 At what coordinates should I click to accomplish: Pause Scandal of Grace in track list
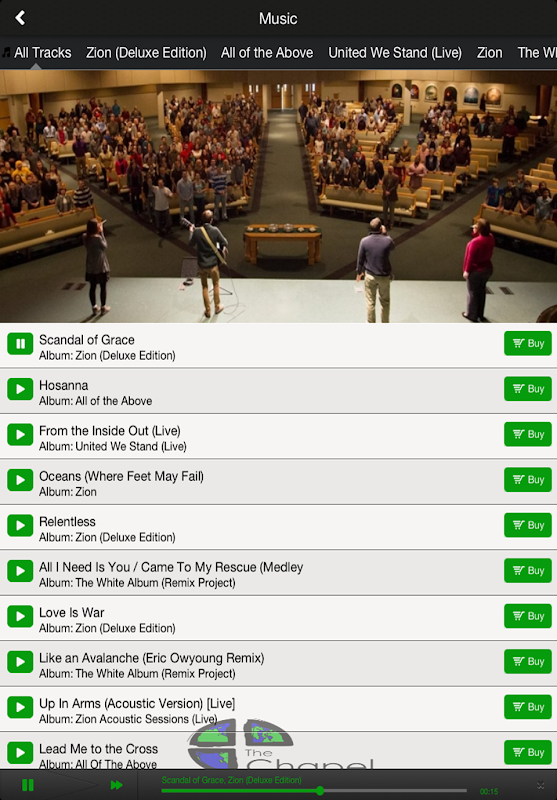pyautogui.click(x=20, y=344)
